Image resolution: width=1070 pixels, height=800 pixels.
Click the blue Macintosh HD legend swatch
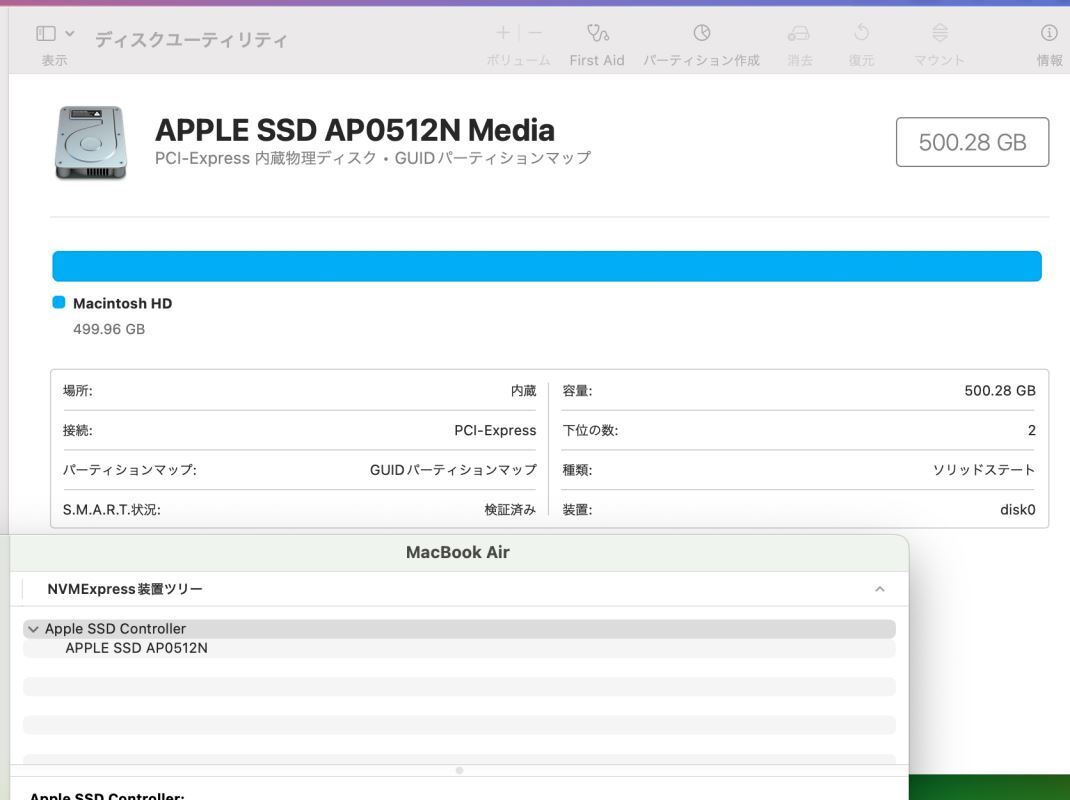pos(59,302)
